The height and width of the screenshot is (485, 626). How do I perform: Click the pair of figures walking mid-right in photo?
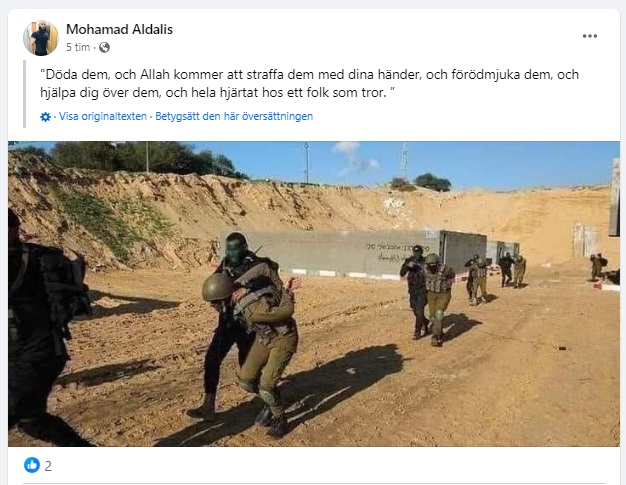pyautogui.click(x=428, y=295)
